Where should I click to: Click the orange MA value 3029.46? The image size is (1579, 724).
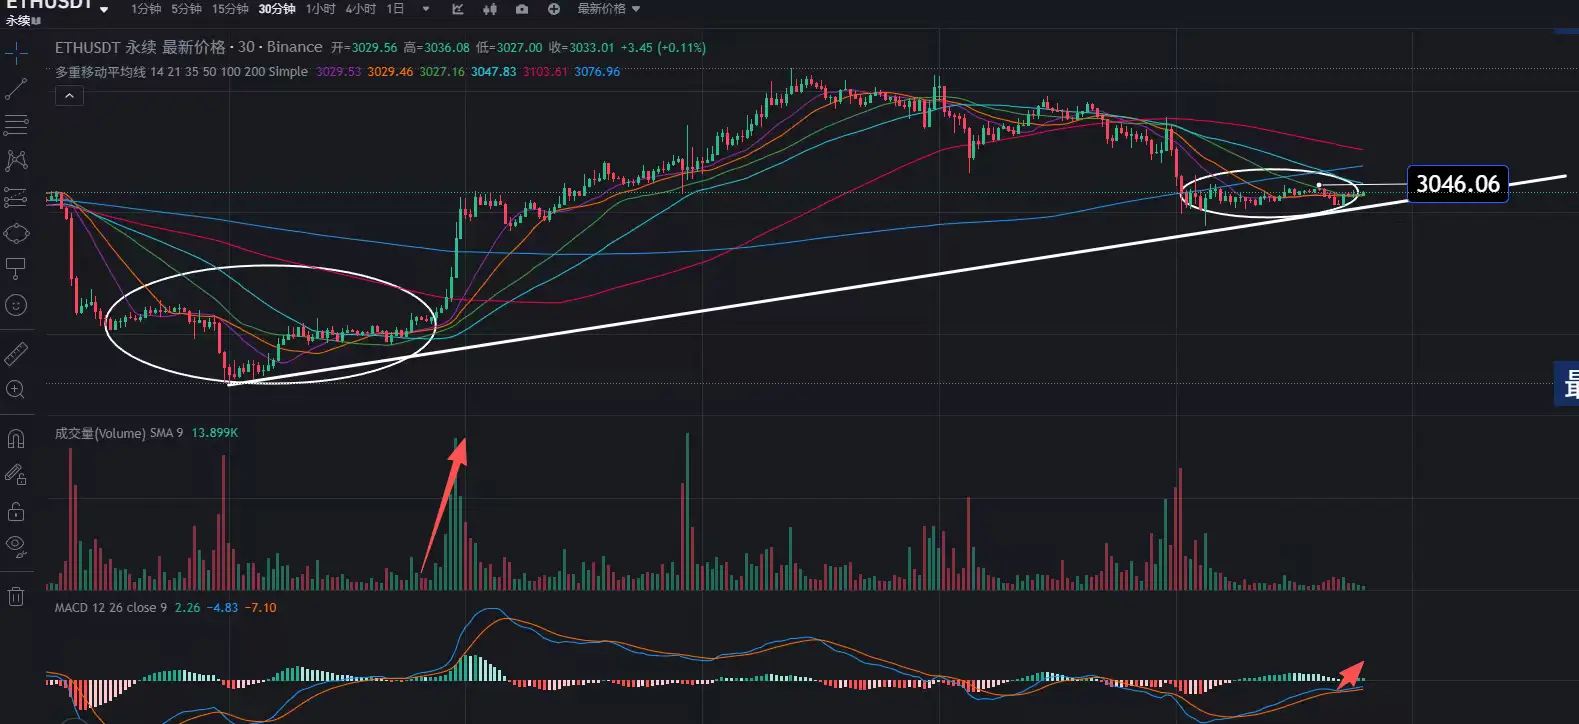390,72
